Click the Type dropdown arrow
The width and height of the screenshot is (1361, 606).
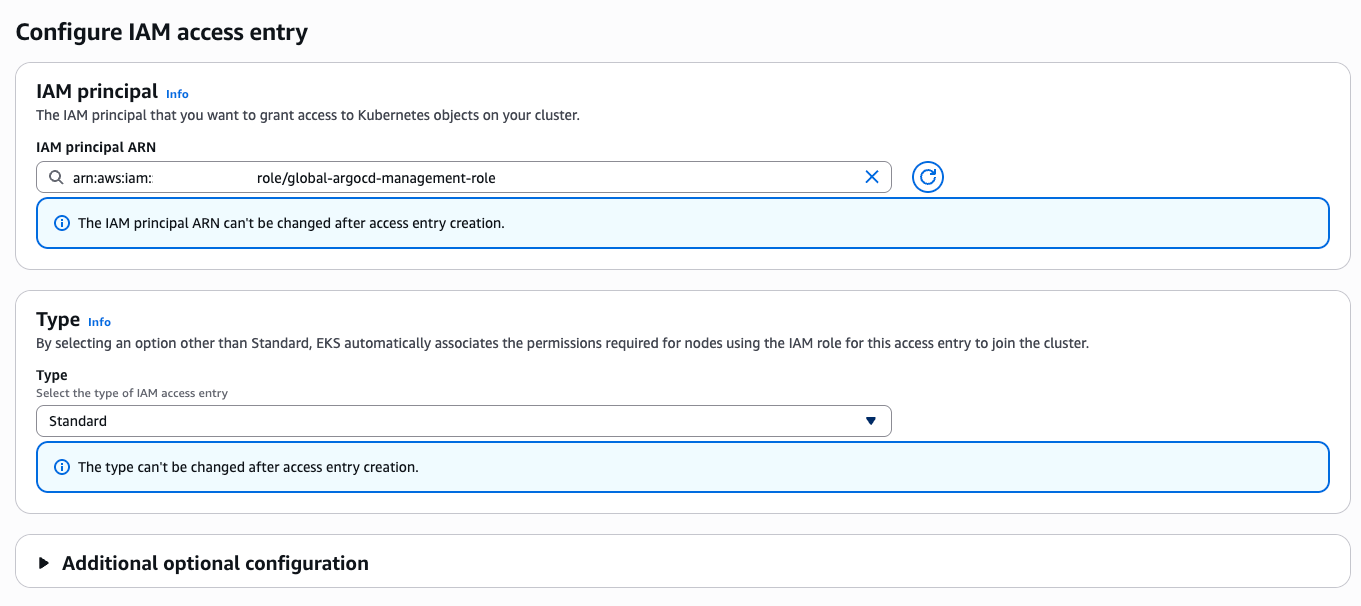point(870,421)
